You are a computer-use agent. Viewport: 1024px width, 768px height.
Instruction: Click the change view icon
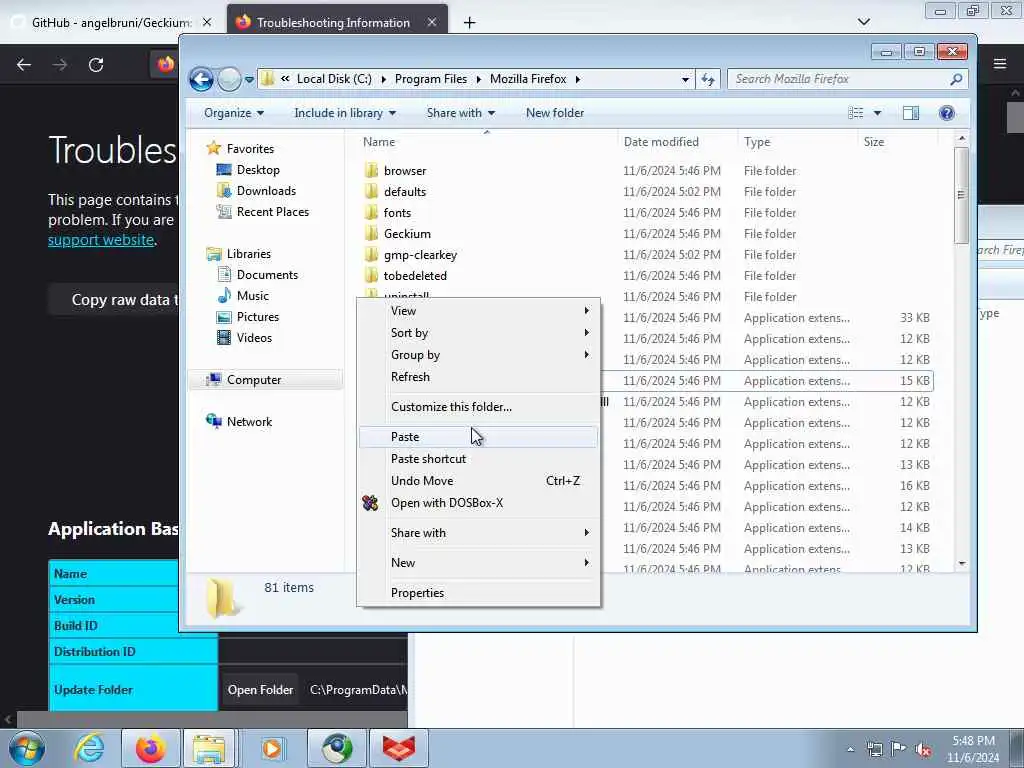point(856,113)
